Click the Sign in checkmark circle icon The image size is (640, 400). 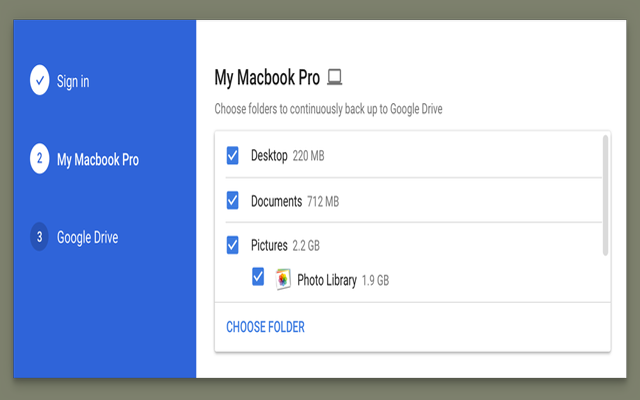[39, 81]
